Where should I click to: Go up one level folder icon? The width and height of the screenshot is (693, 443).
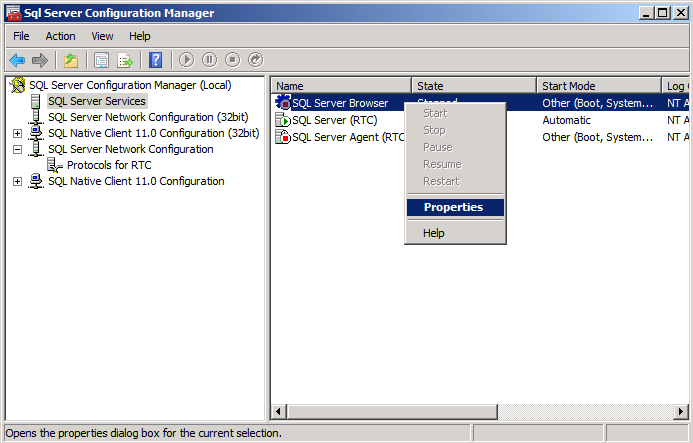[71, 60]
